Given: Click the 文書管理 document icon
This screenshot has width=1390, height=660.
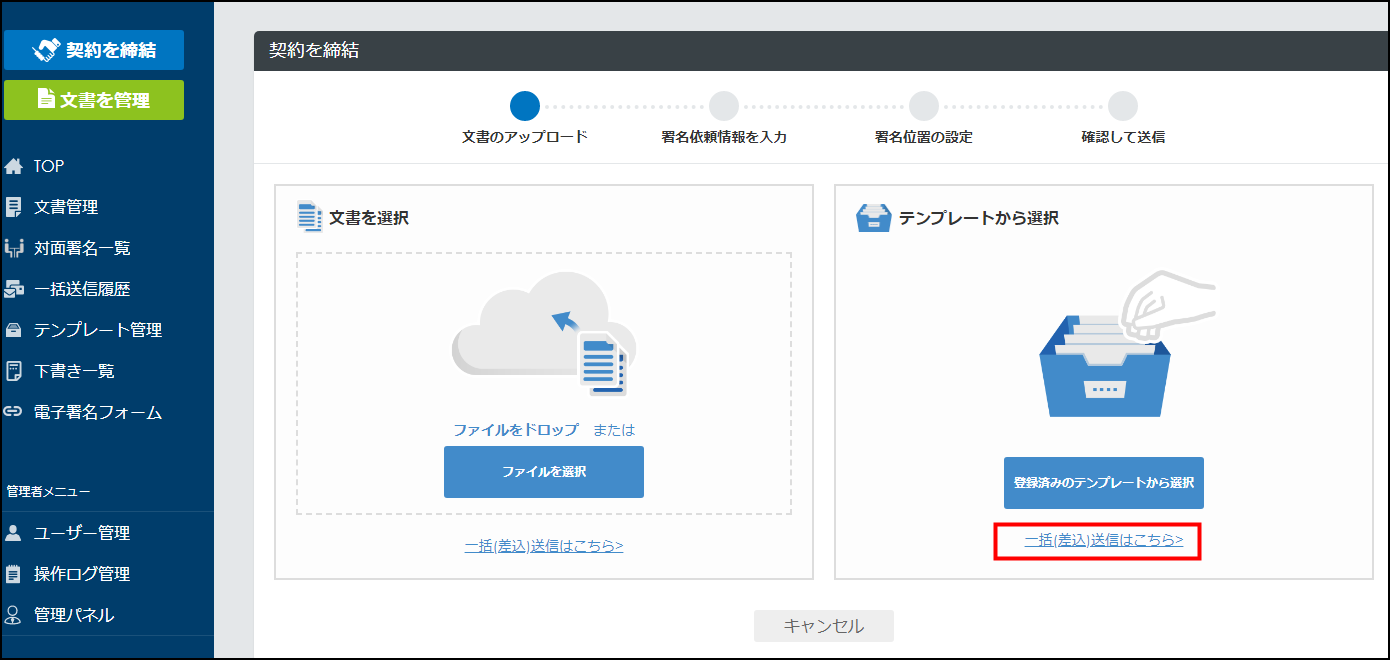Looking at the screenshot, I should (x=14, y=207).
